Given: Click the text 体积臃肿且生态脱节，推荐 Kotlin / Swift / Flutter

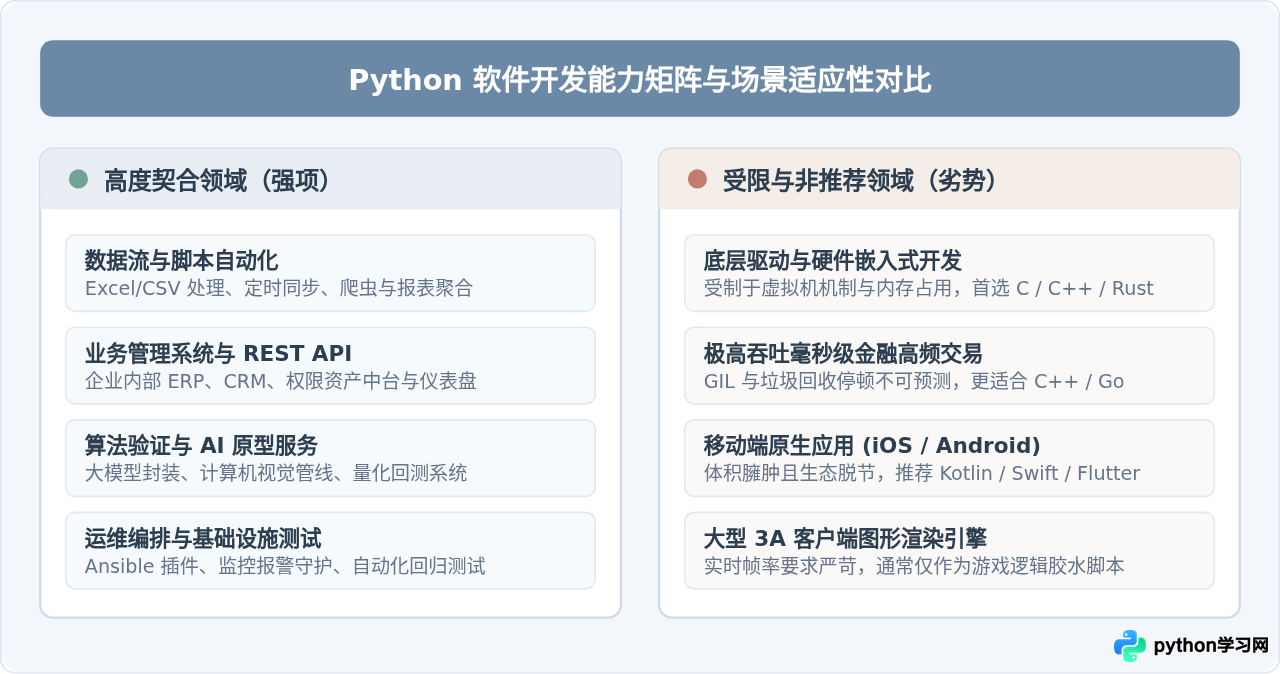Looking at the screenshot, I should [922, 474].
